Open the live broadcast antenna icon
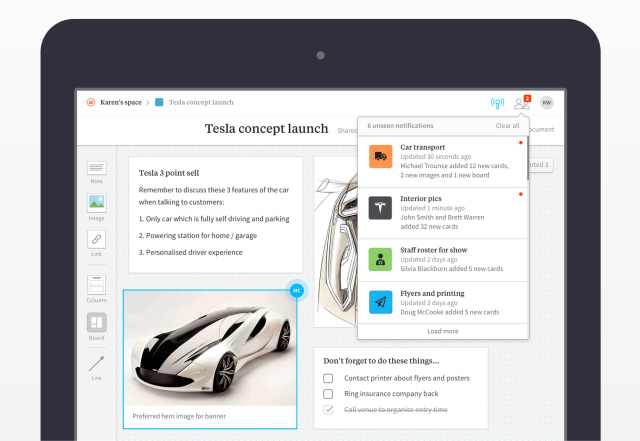The width and height of the screenshot is (640, 441). (497, 103)
